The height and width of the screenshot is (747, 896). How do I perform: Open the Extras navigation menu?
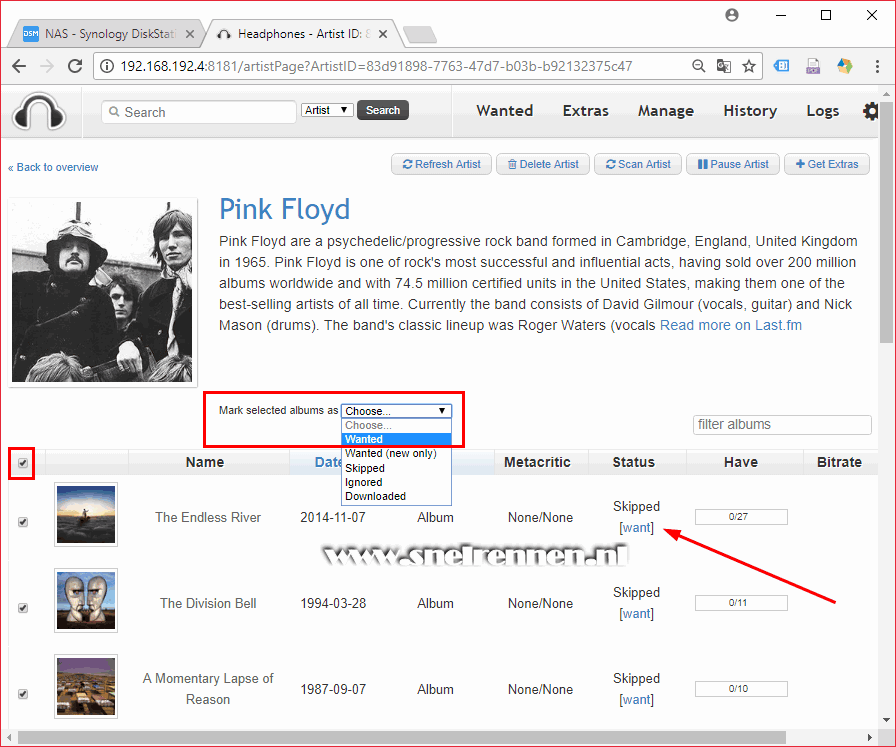click(x=586, y=111)
